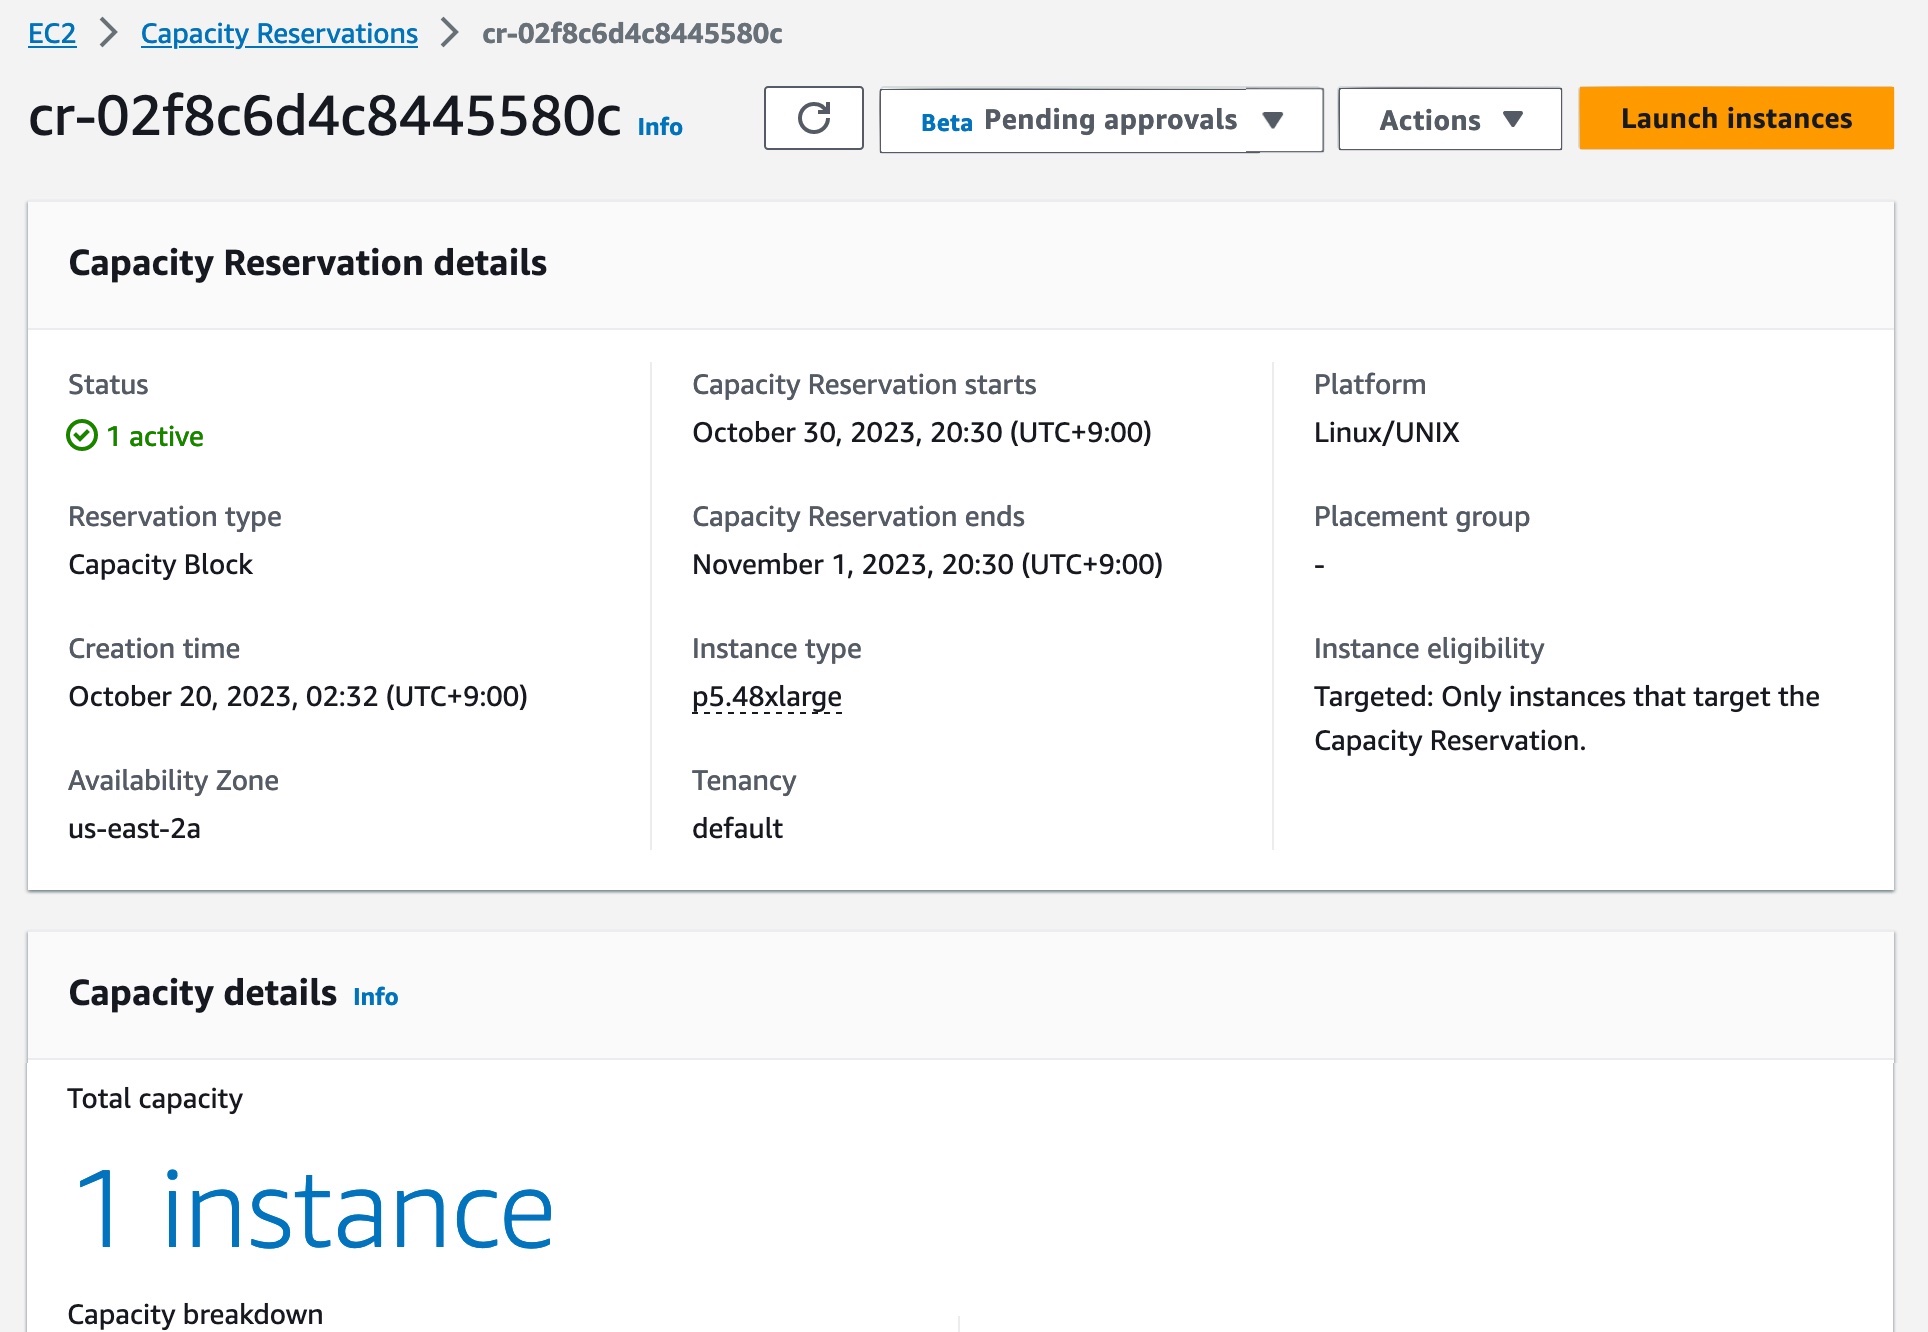
Task: Click the 1 instance total capacity value
Action: pos(314,1211)
